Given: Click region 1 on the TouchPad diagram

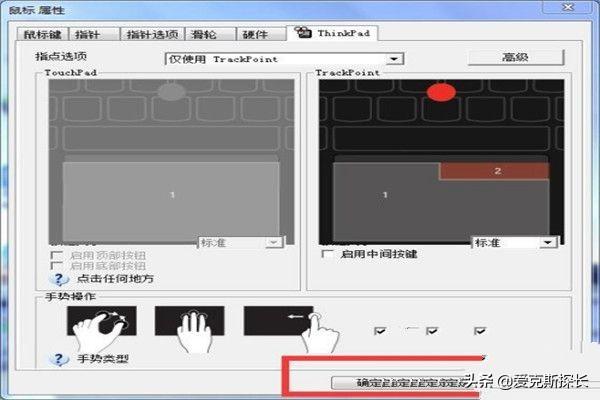Looking at the screenshot, I should coord(171,194).
